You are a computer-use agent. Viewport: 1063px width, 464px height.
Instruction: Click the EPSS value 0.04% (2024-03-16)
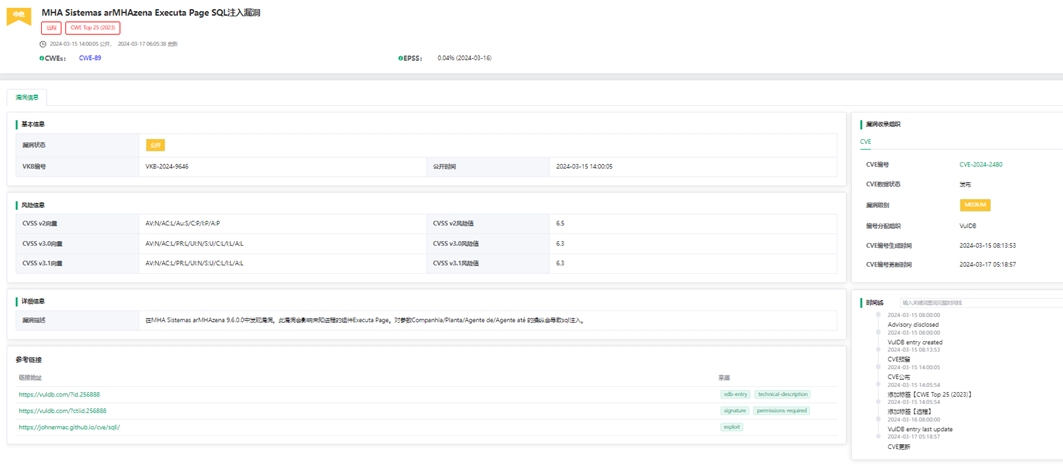click(x=464, y=58)
